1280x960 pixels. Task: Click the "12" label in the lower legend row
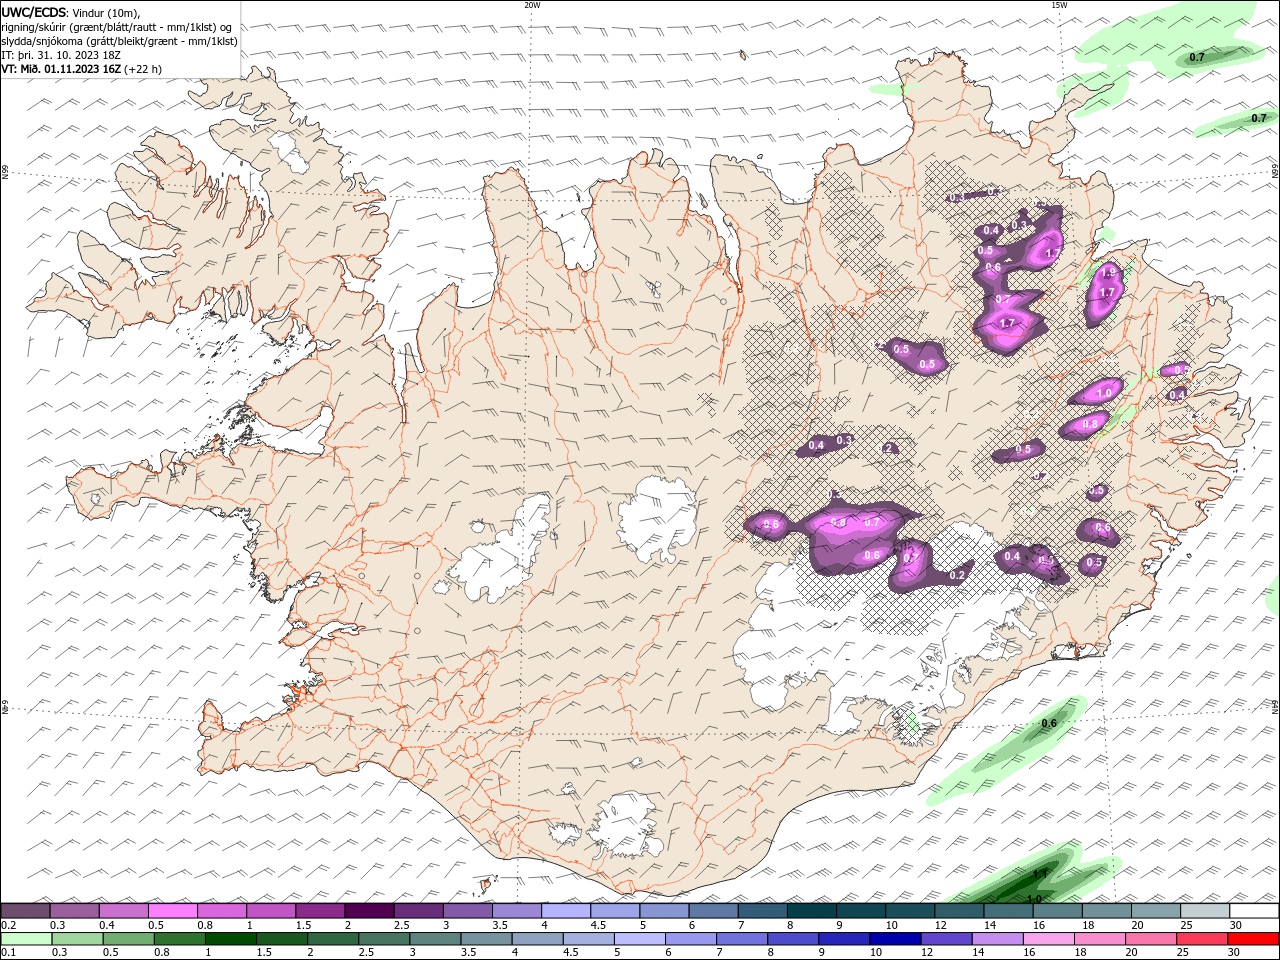927,952
